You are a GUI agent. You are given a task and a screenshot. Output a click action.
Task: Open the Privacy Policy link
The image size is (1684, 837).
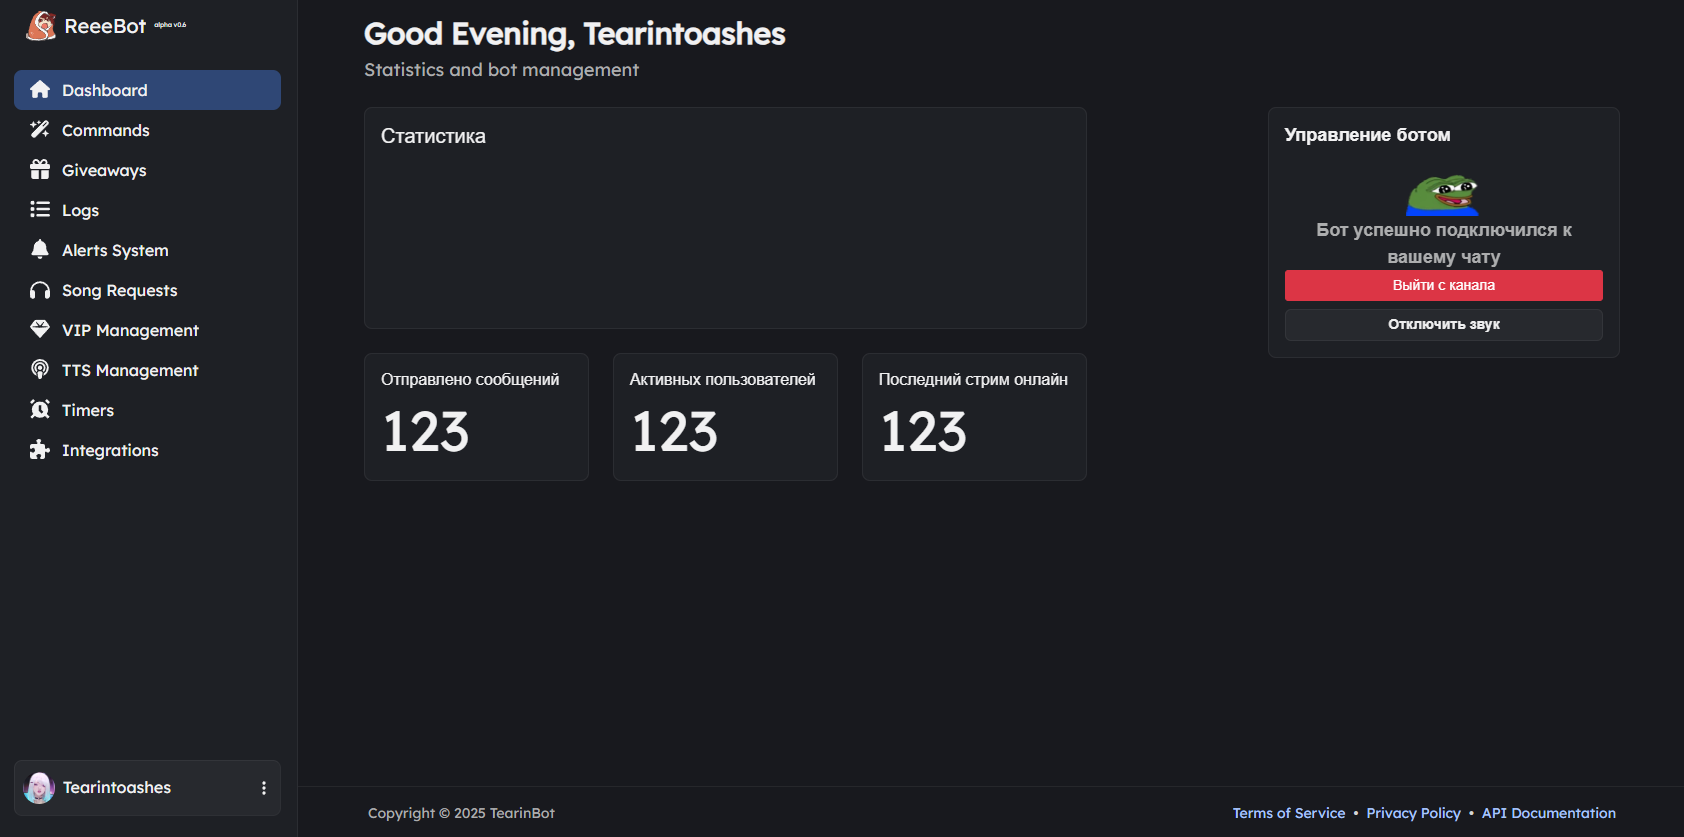click(1413, 813)
